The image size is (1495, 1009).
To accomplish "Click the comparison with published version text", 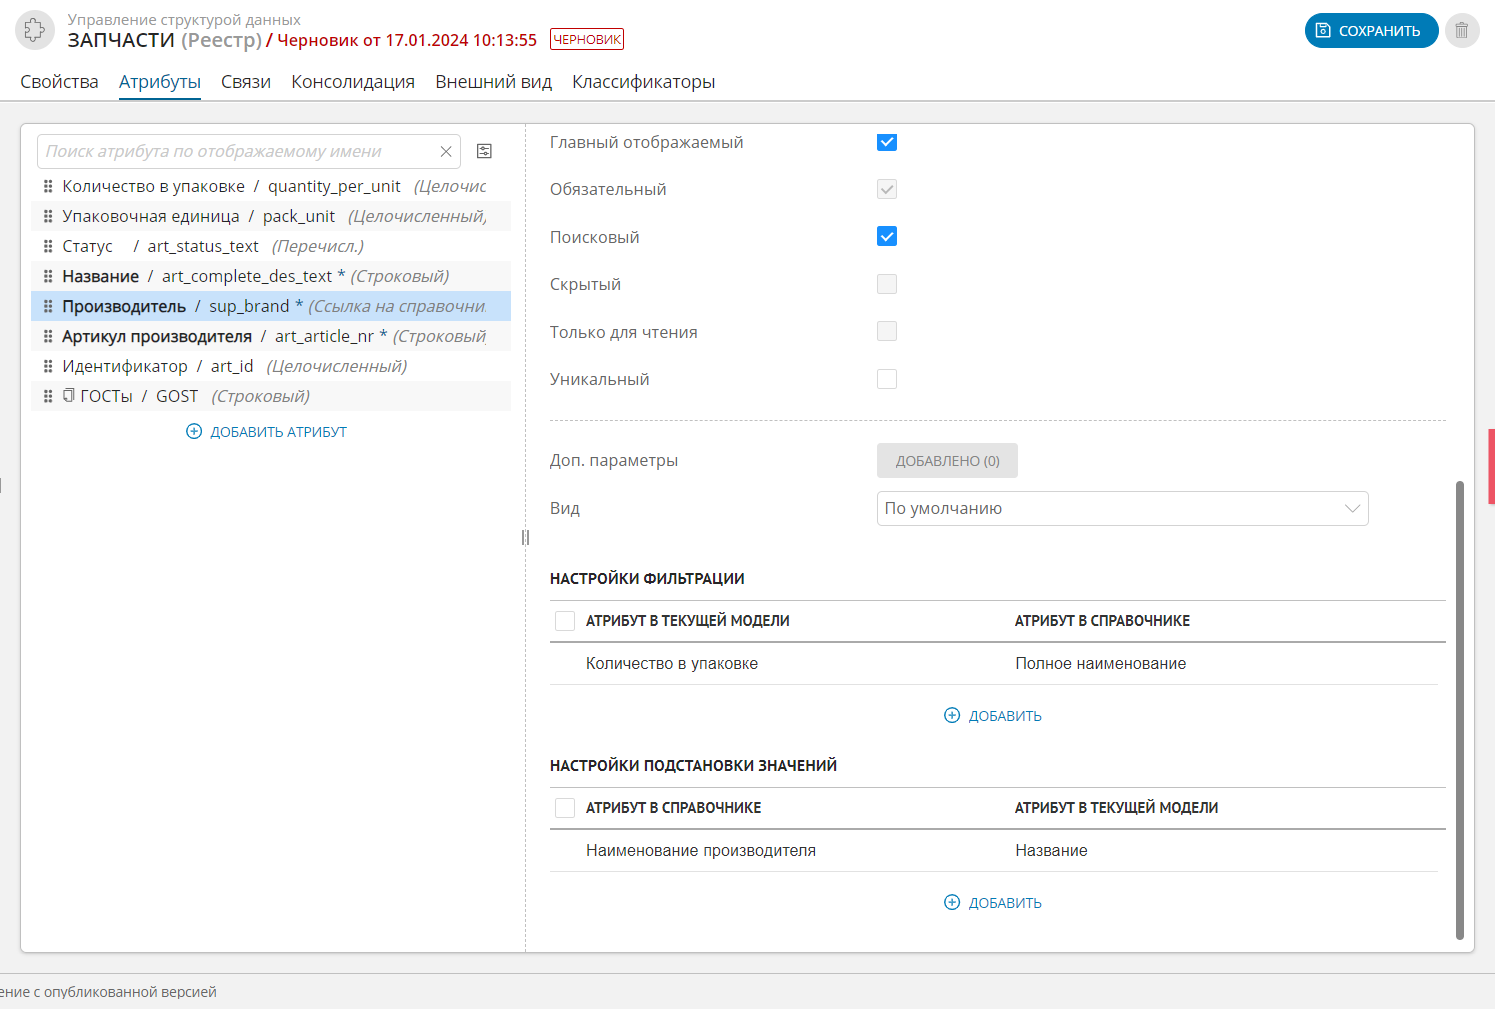I will [108, 992].
